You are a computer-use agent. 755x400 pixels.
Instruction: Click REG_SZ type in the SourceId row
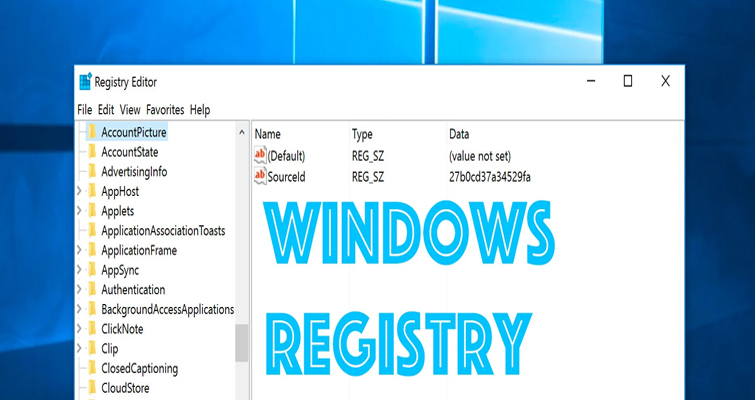(368, 177)
